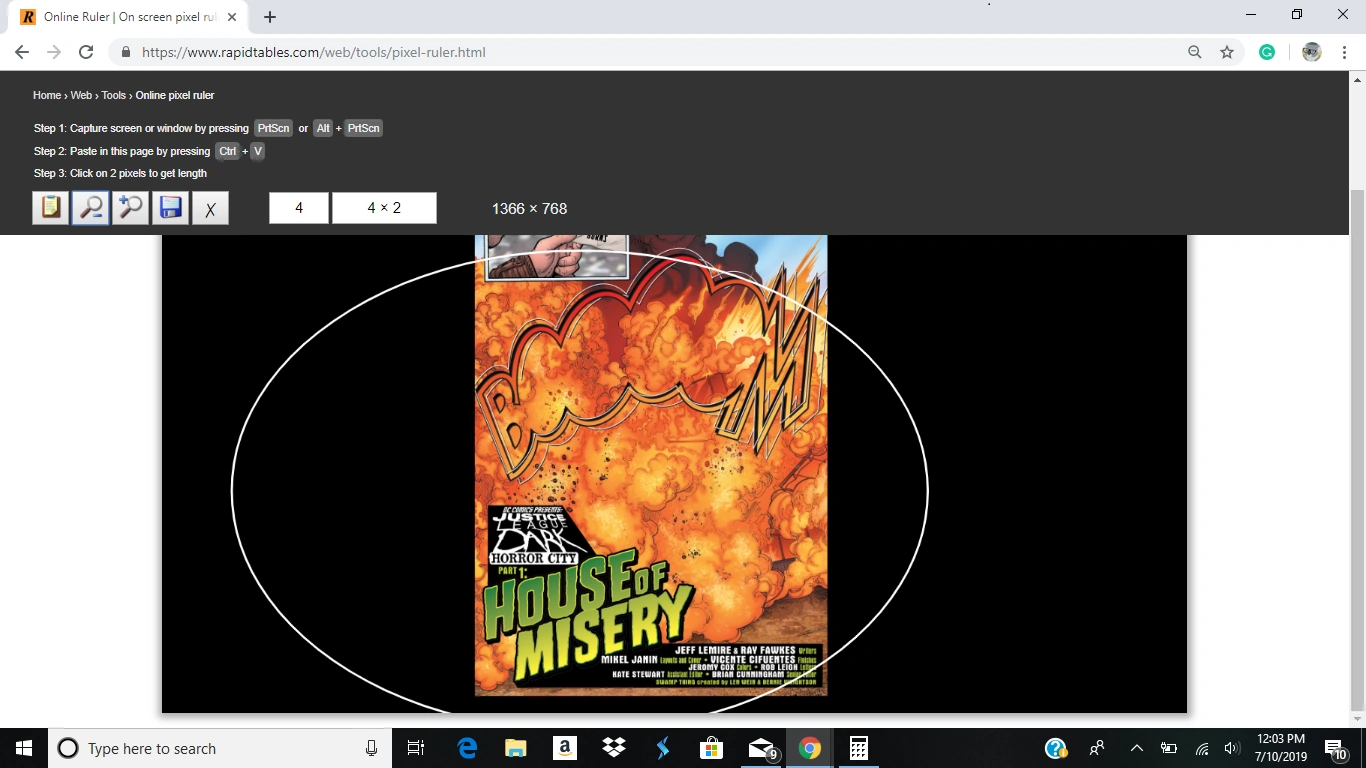
Task: Open Task View on the taskbar
Action: point(417,748)
